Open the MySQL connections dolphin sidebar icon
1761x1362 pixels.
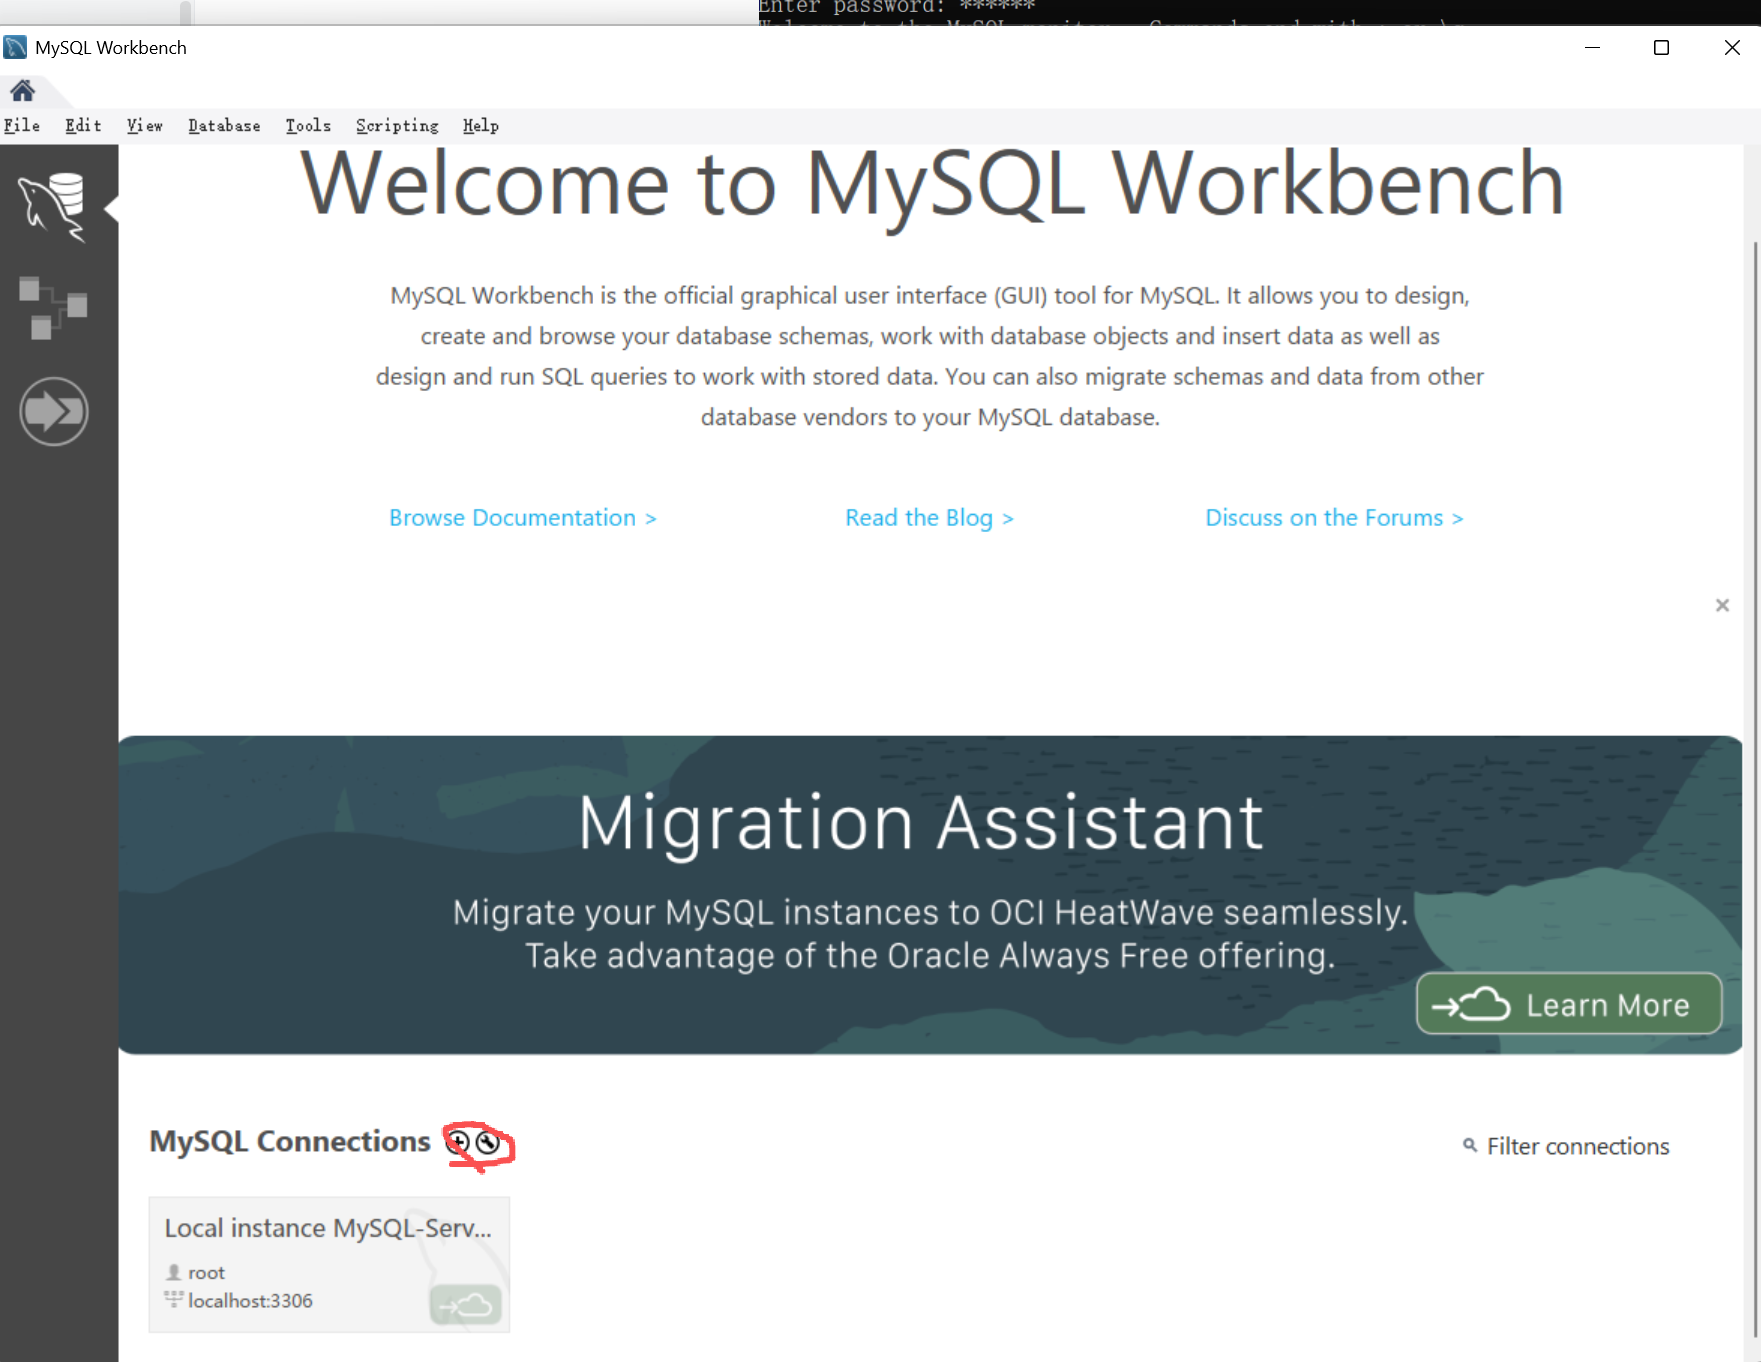[x=54, y=207]
